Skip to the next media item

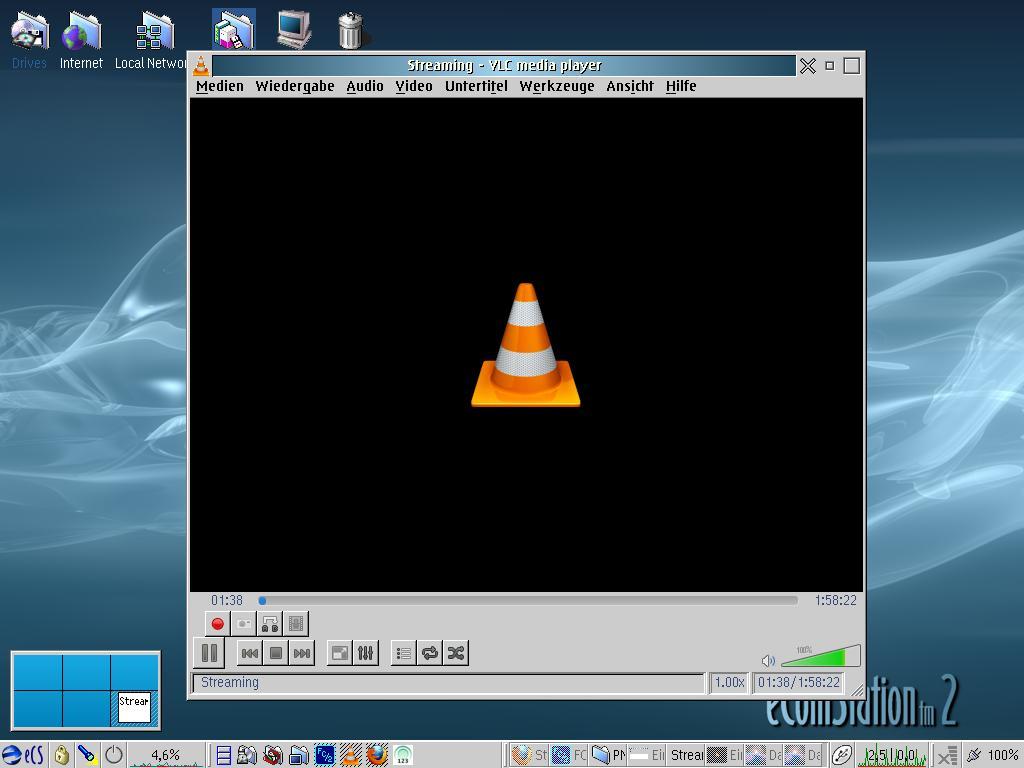[302, 653]
